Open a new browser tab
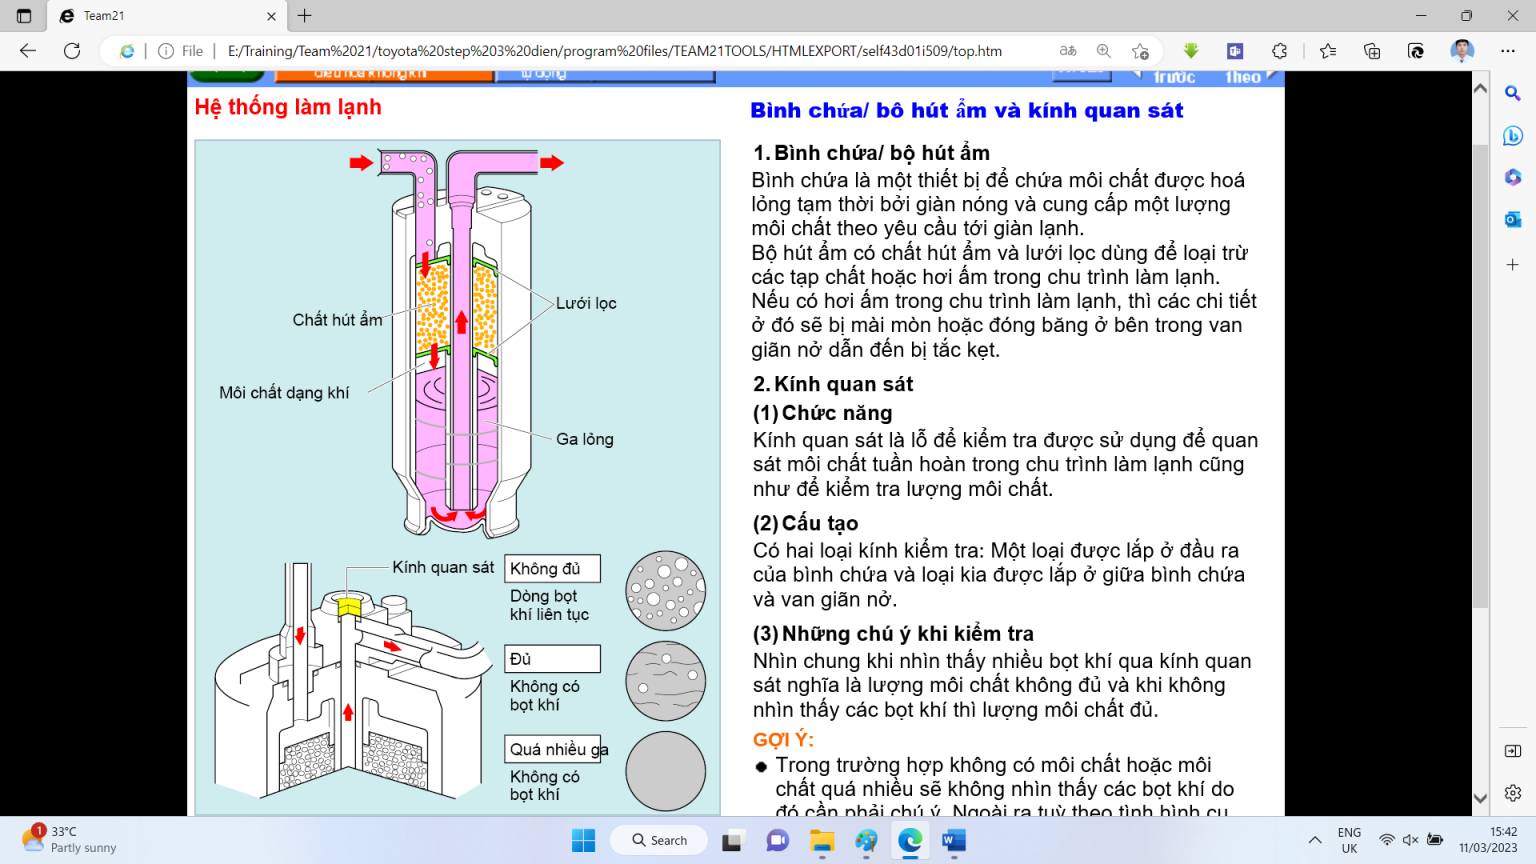This screenshot has height=864, width=1536. 305,16
